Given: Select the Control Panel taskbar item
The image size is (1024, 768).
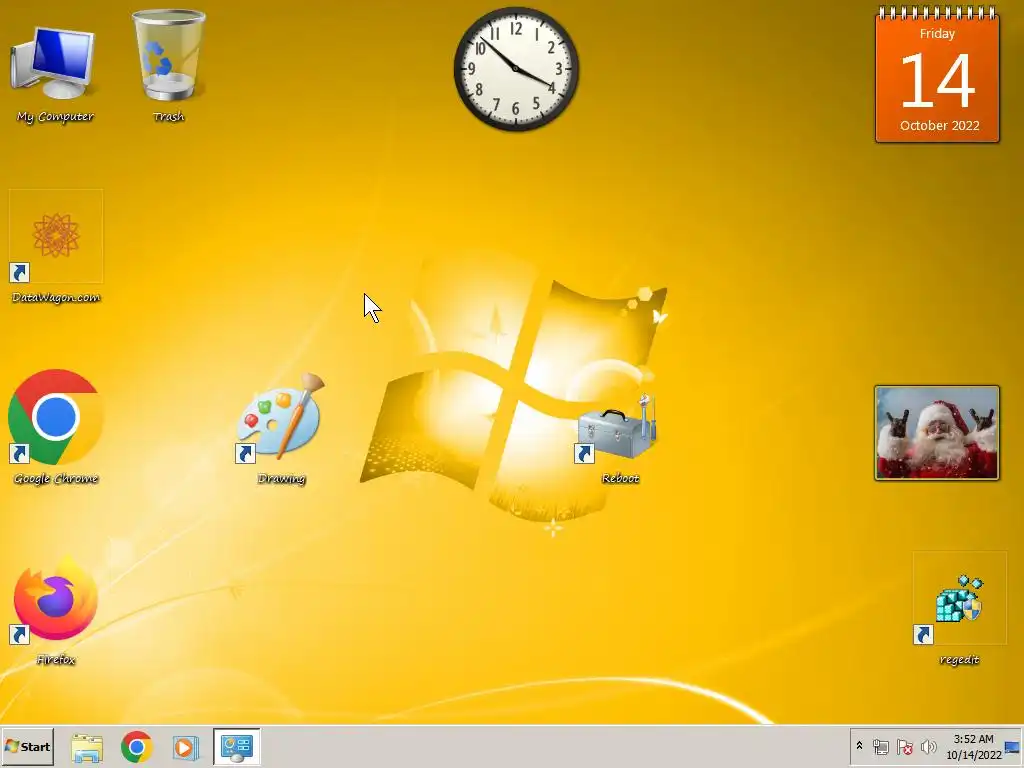Looking at the screenshot, I should (236, 747).
